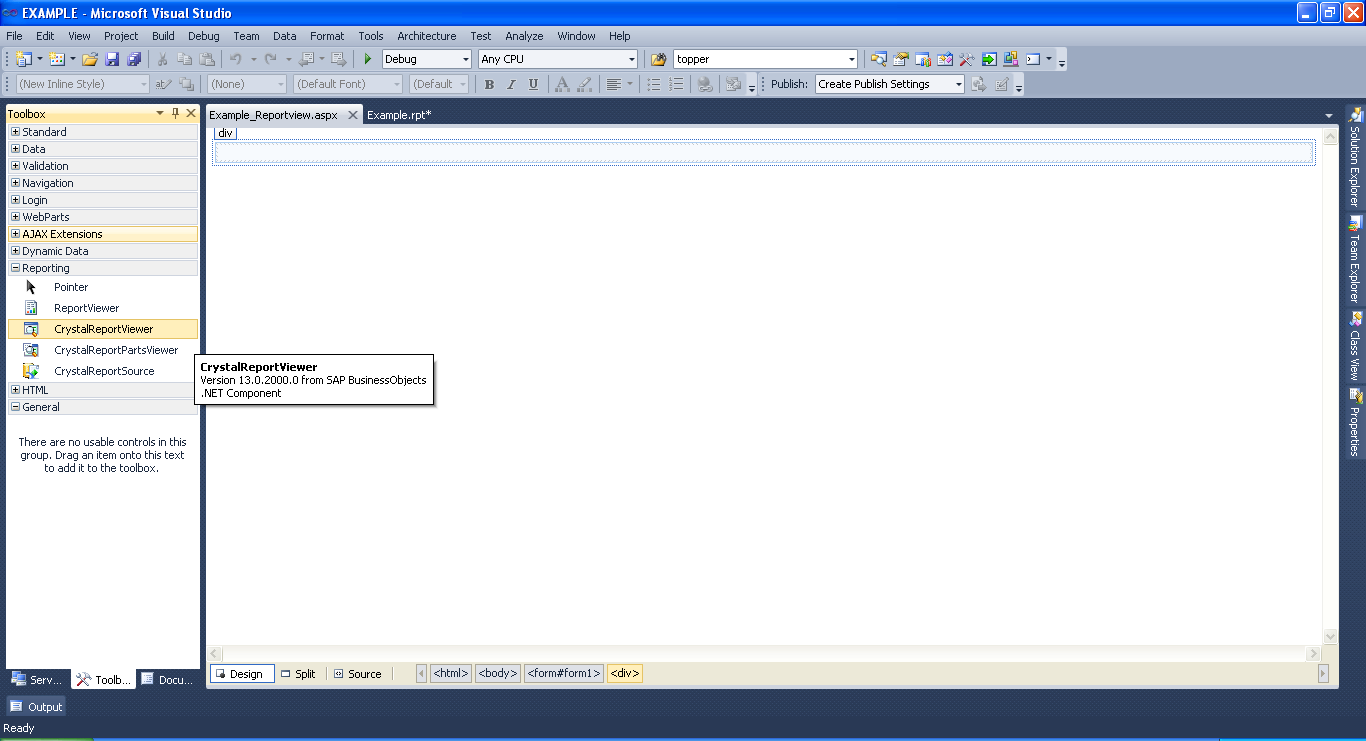1366x741 pixels.
Task: Toggle Underline formatting in the formatting toolbar
Action: tap(533, 84)
